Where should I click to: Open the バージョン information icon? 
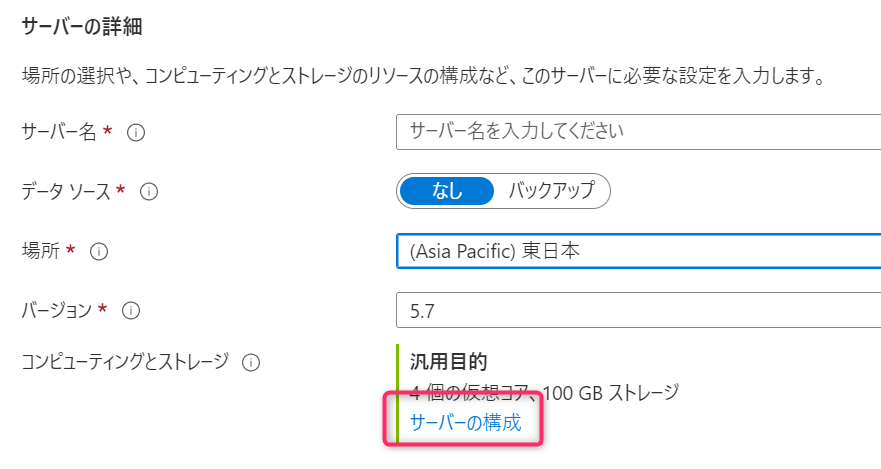point(131,311)
